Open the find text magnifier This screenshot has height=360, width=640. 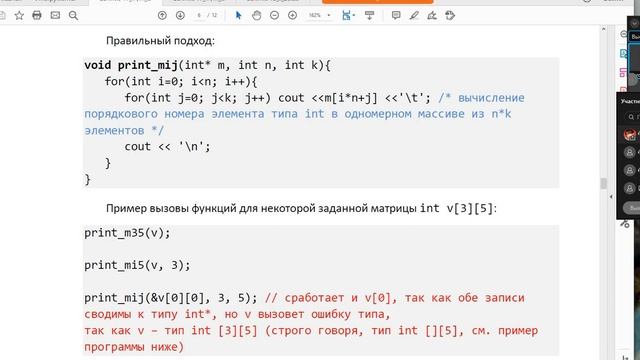(73, 16)
